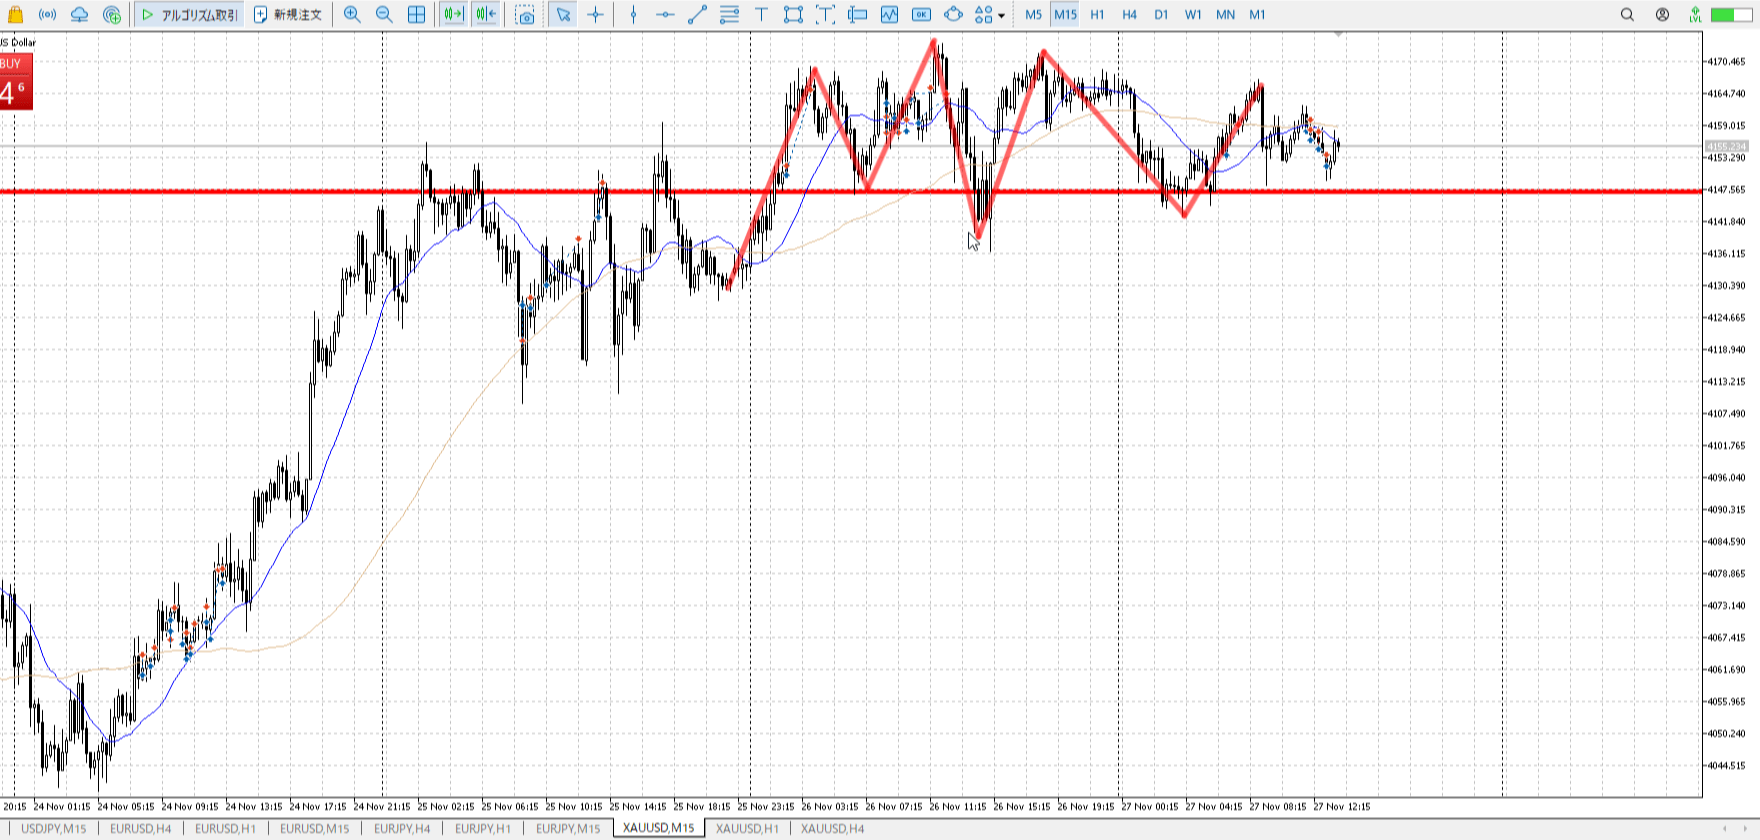The height and width of the screenshot is (840, 1760).
Task: Open the search magnifier in top right
Action: pyautogui.click(x=1627, y=15)
